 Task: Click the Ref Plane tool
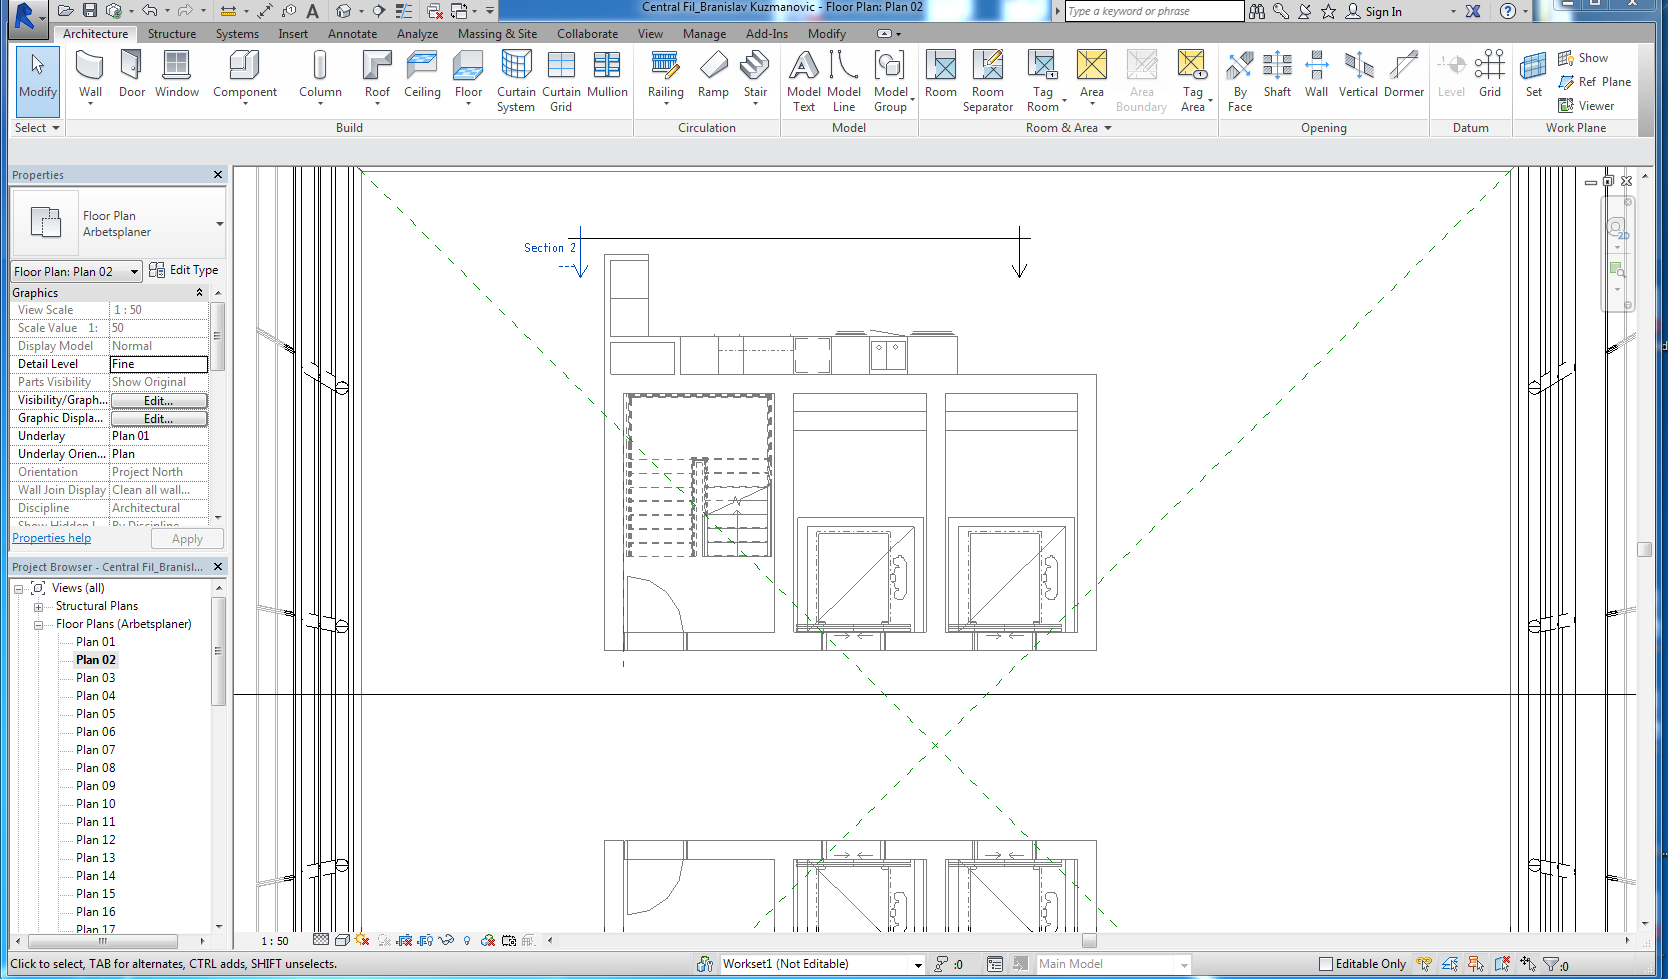[1594, 82]
